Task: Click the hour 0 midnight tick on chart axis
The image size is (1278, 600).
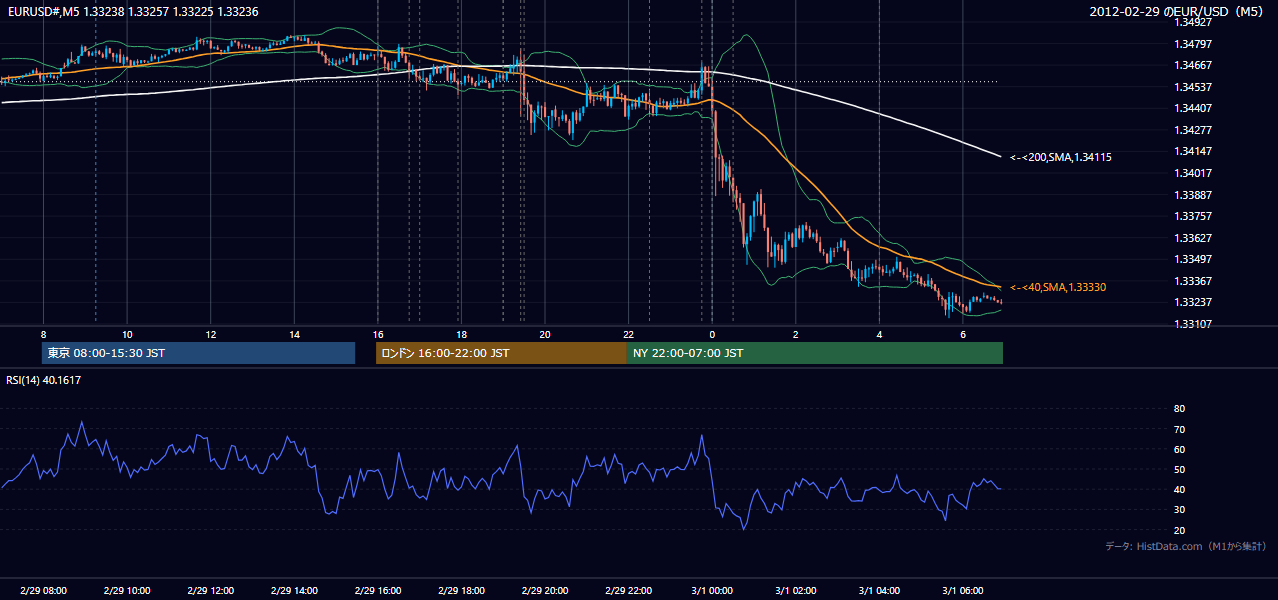Action: [x=712, y=333]
